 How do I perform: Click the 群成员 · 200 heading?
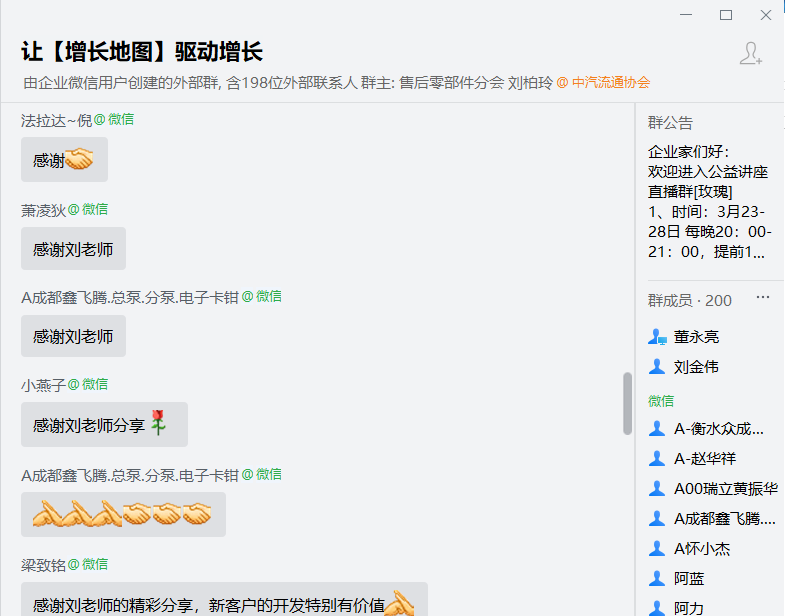tap(689, 300)
